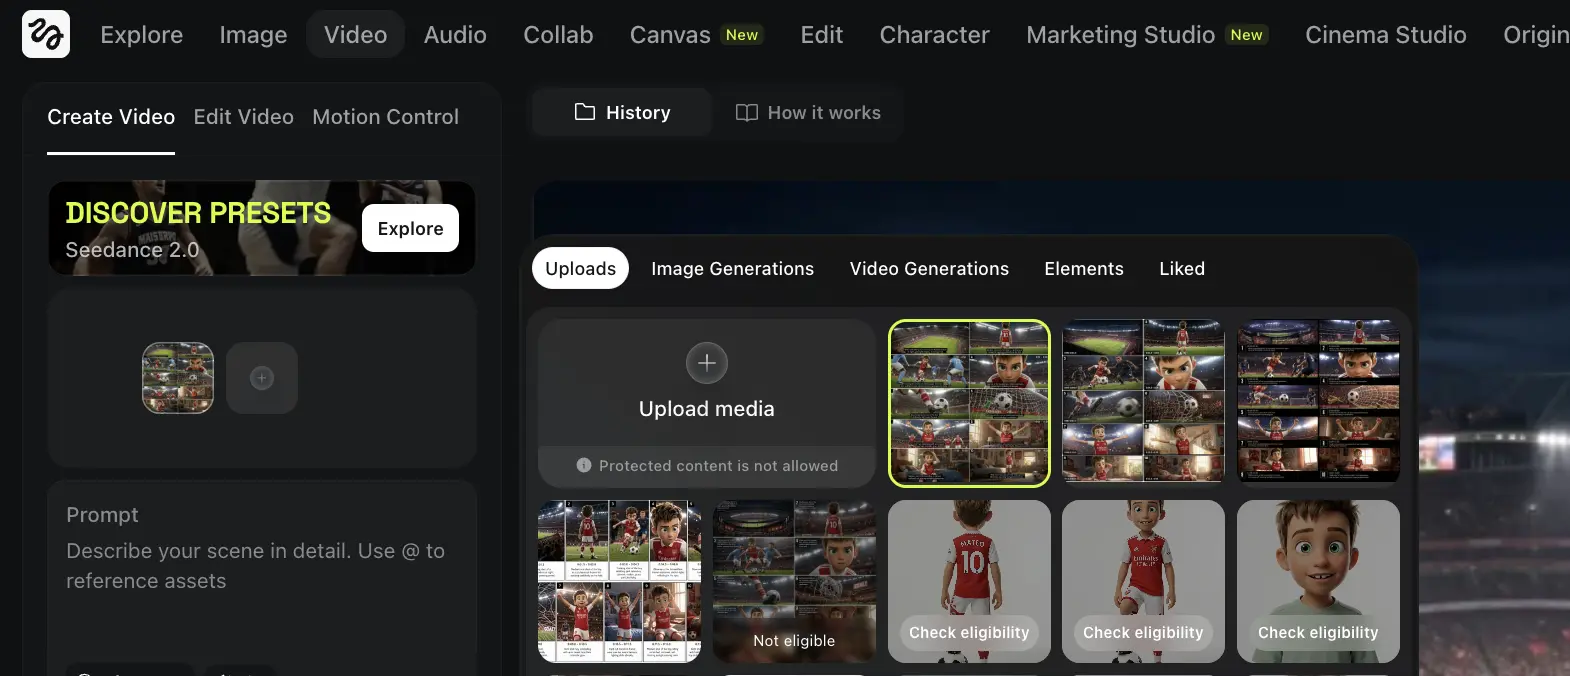Open Marketing Studio
The height and width of the screenshot is (676, 1570).
pos(1147,35)
